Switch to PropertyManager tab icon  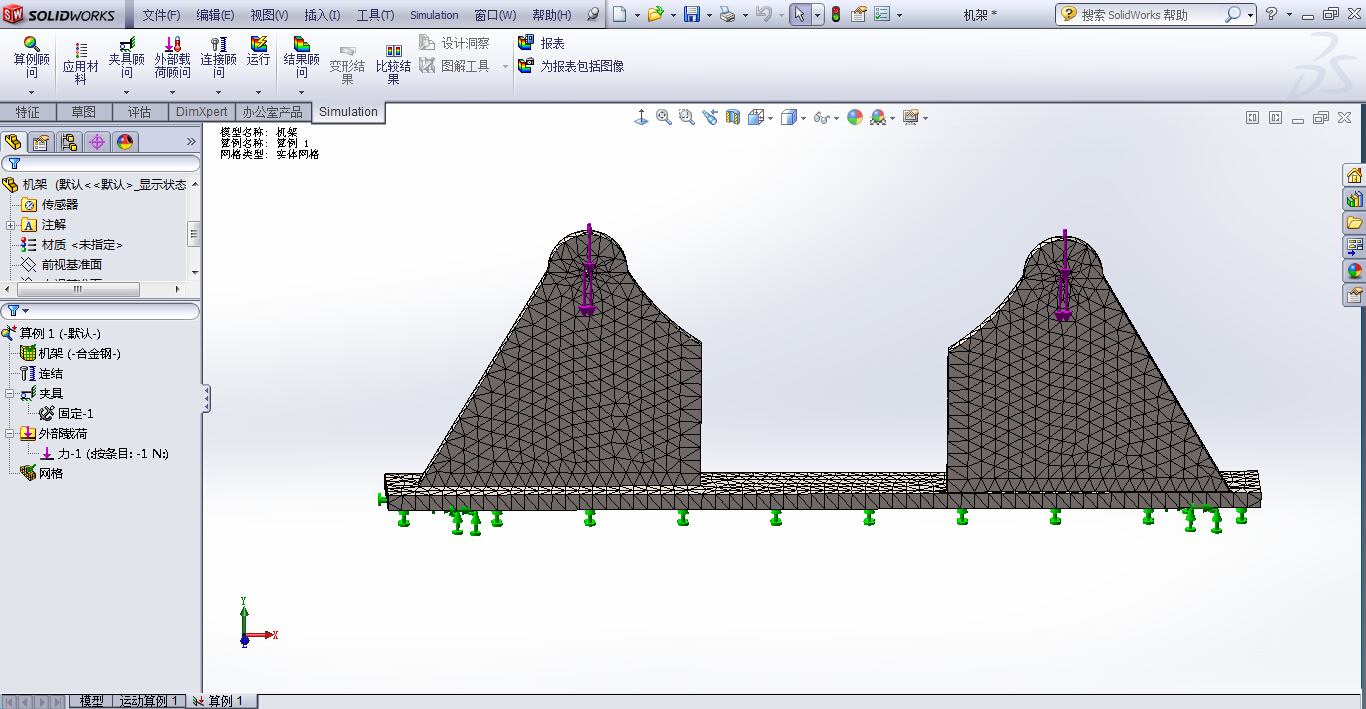coord(41,142)
